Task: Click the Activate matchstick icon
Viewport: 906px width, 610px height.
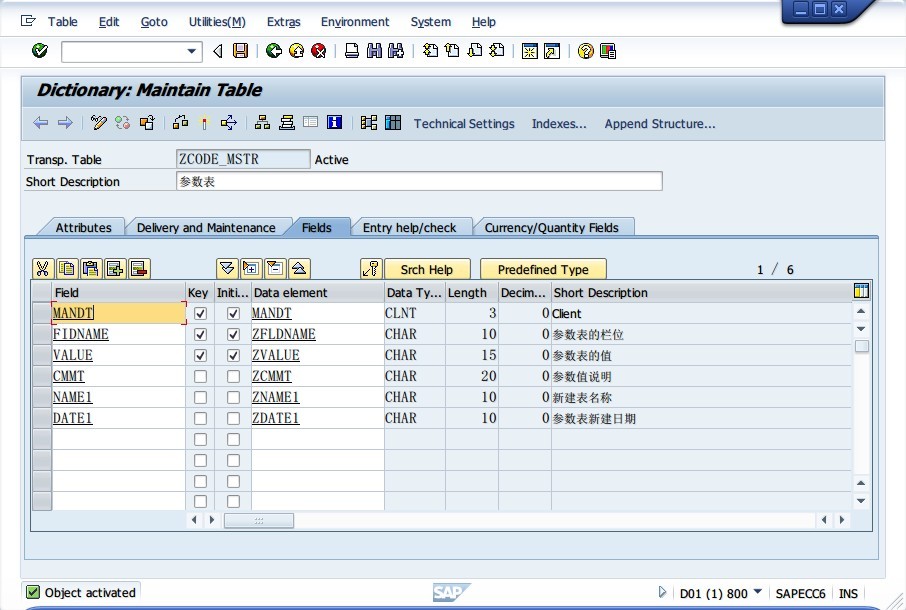Action: pyautogui.click(x=203, y=122)
